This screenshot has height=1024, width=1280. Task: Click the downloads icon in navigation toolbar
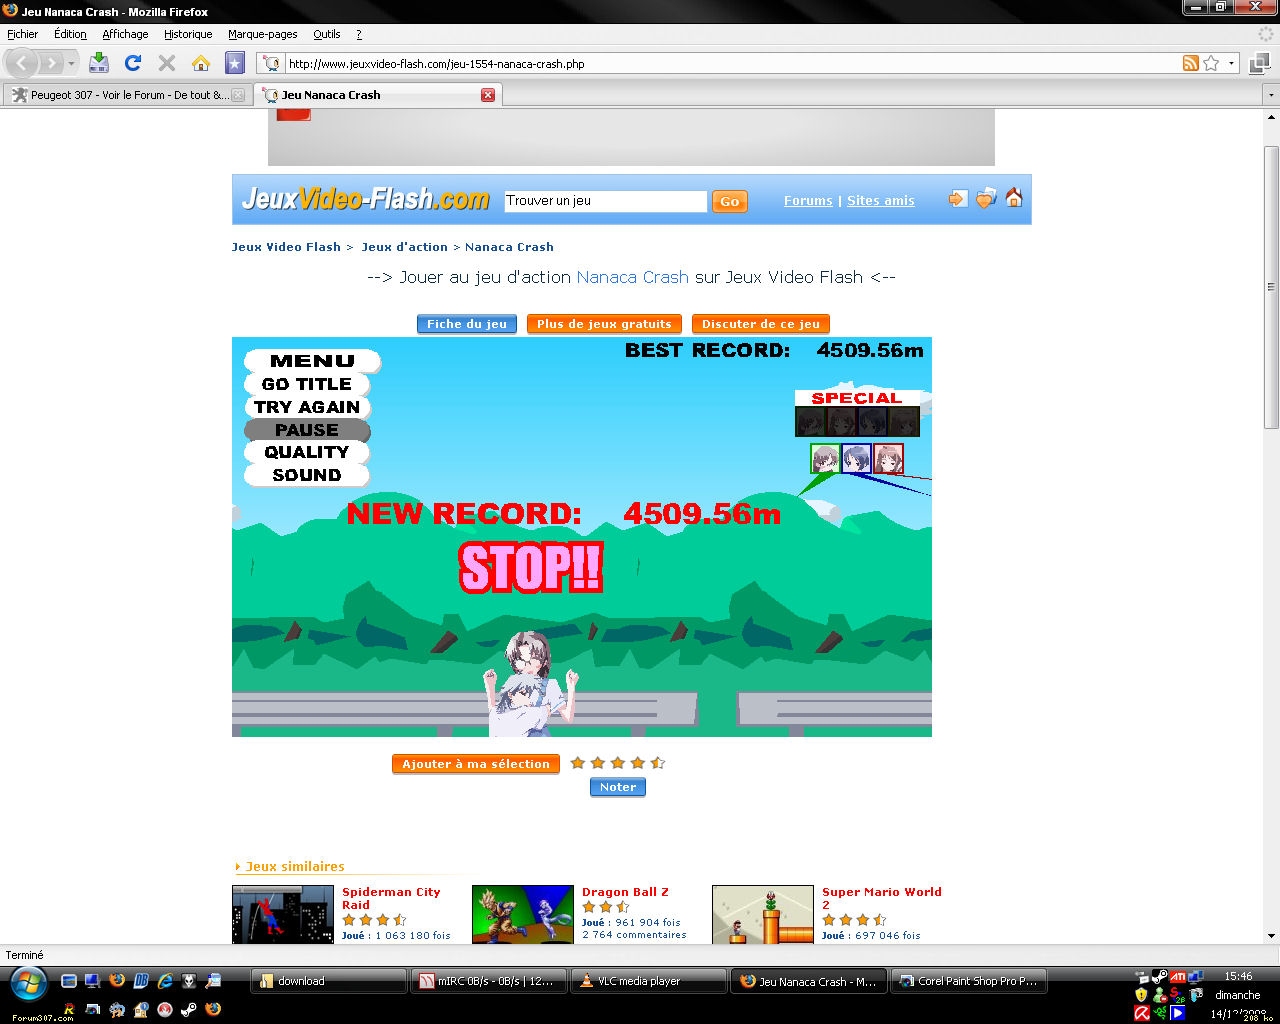98,63
